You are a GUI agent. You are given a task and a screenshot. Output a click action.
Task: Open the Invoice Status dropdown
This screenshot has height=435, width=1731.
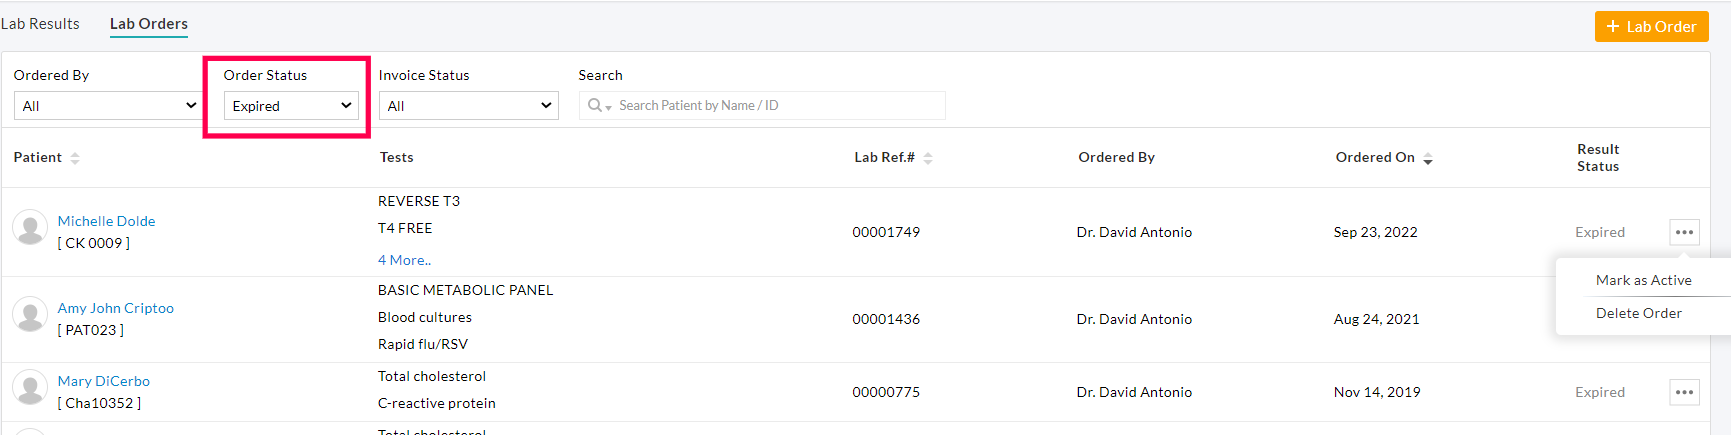[468, 106]
